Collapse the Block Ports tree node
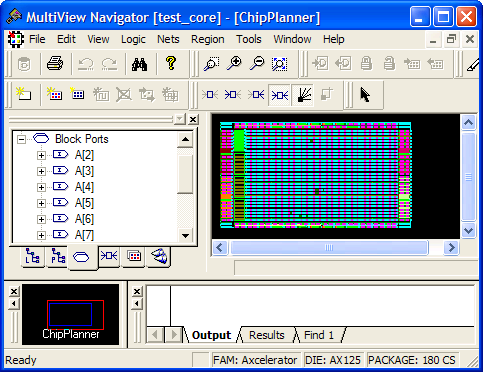 (21, 139)
